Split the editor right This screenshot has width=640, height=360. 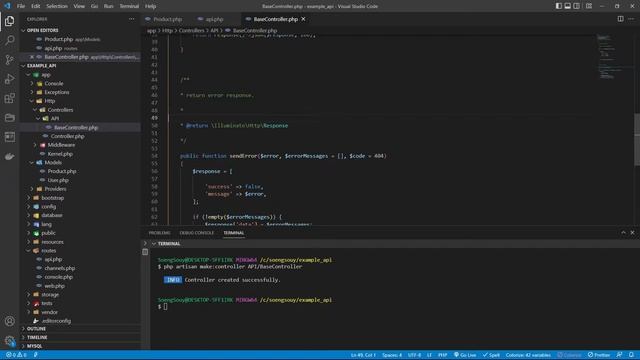[x=620, y=19]
